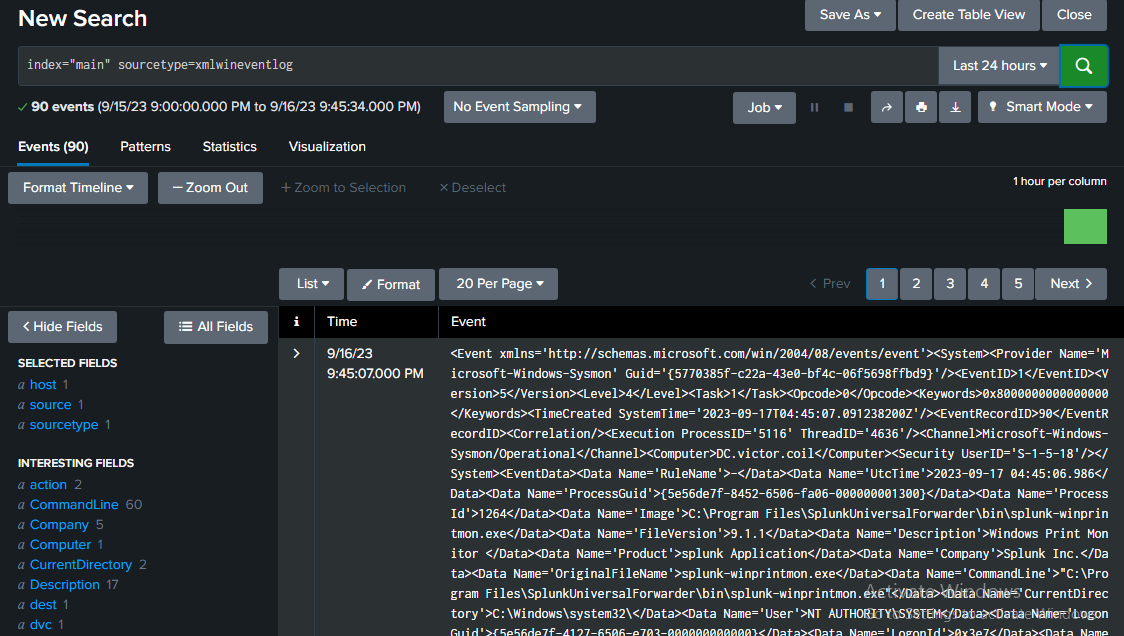The width and height of the screenshot is (1124, 636).
Task: Switch to the Visualization tab
Action: tap(327, 147)
